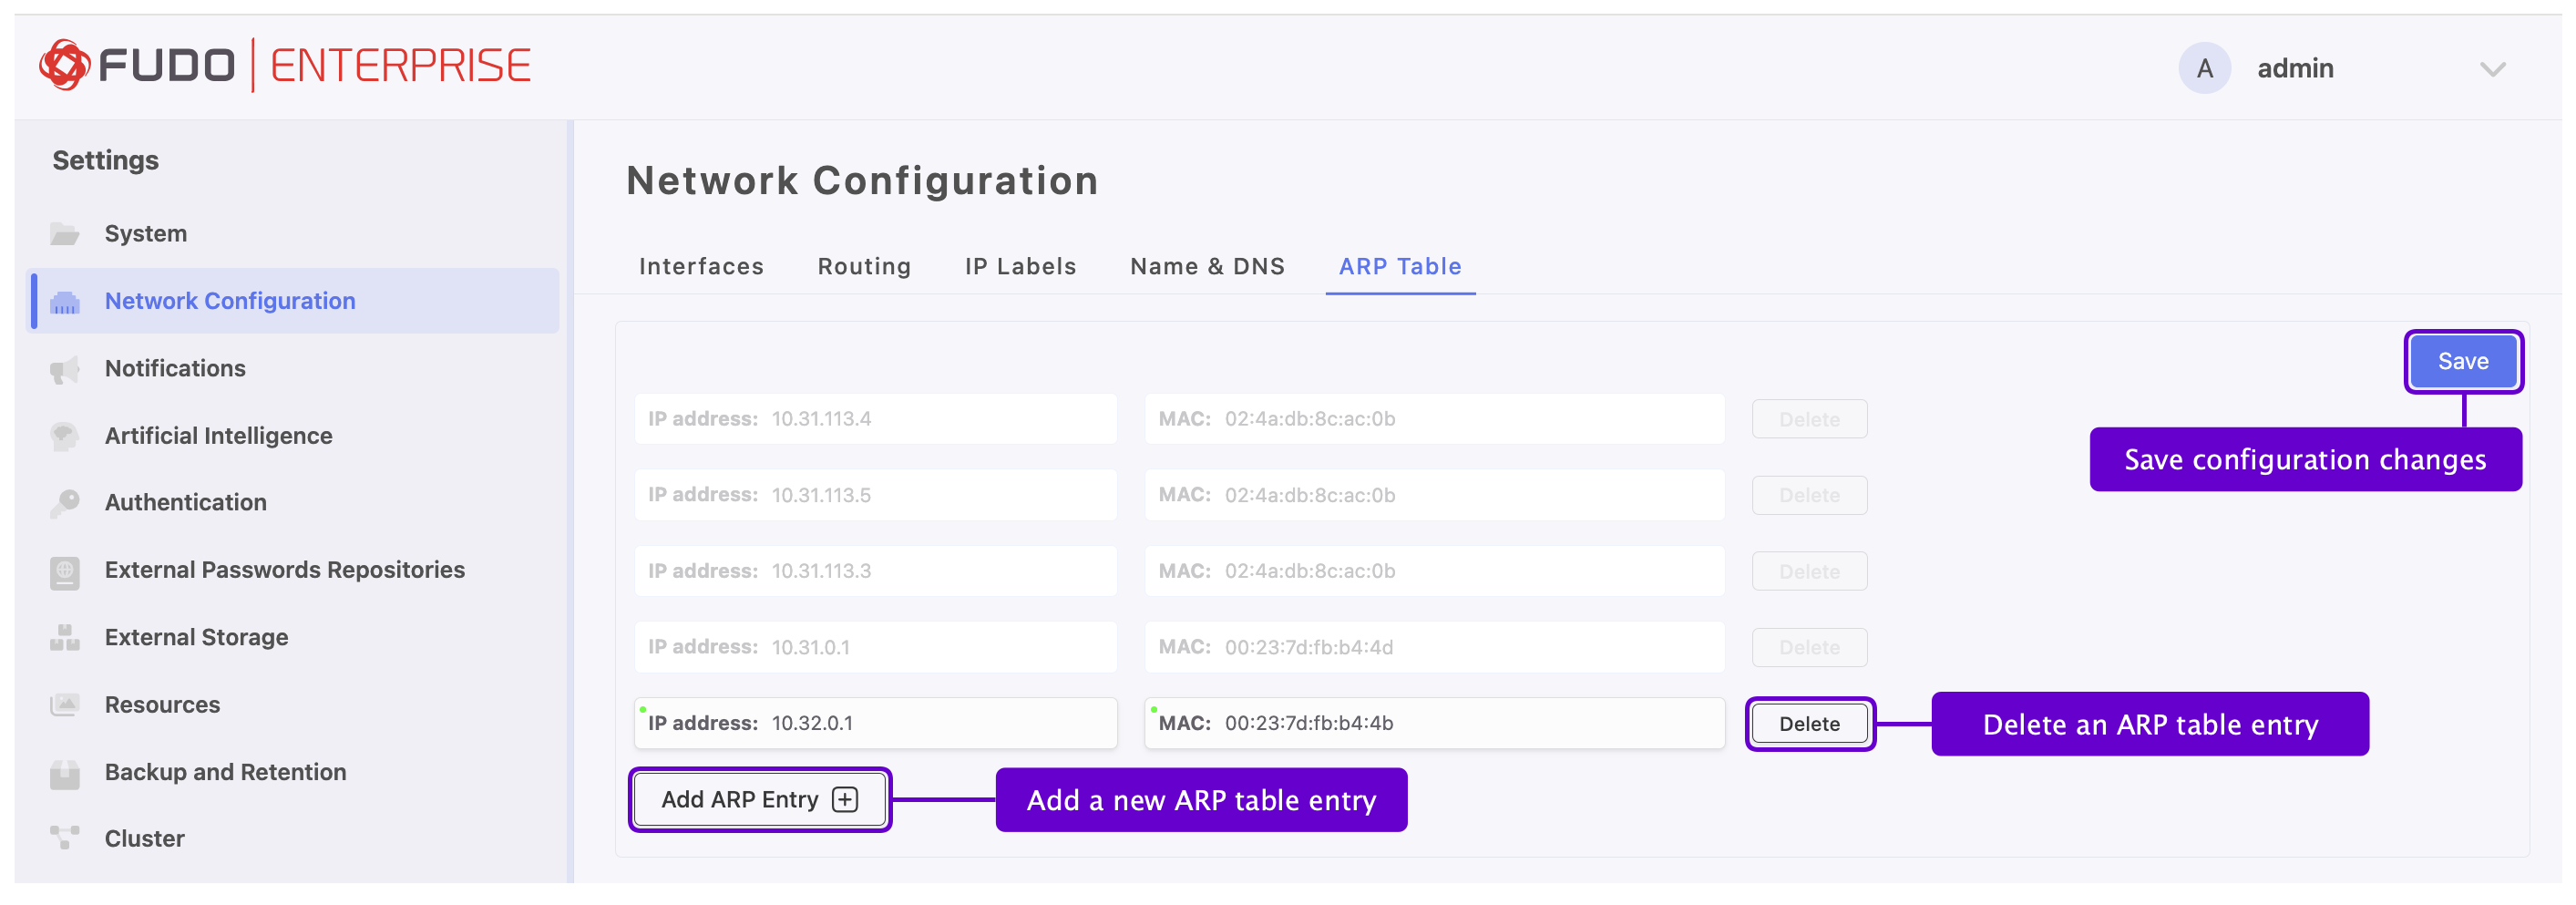Viewport: 2576px width, 905px height.
Task: Open Notifications in the settings sidebar
Action: click(x=175, y=369)
